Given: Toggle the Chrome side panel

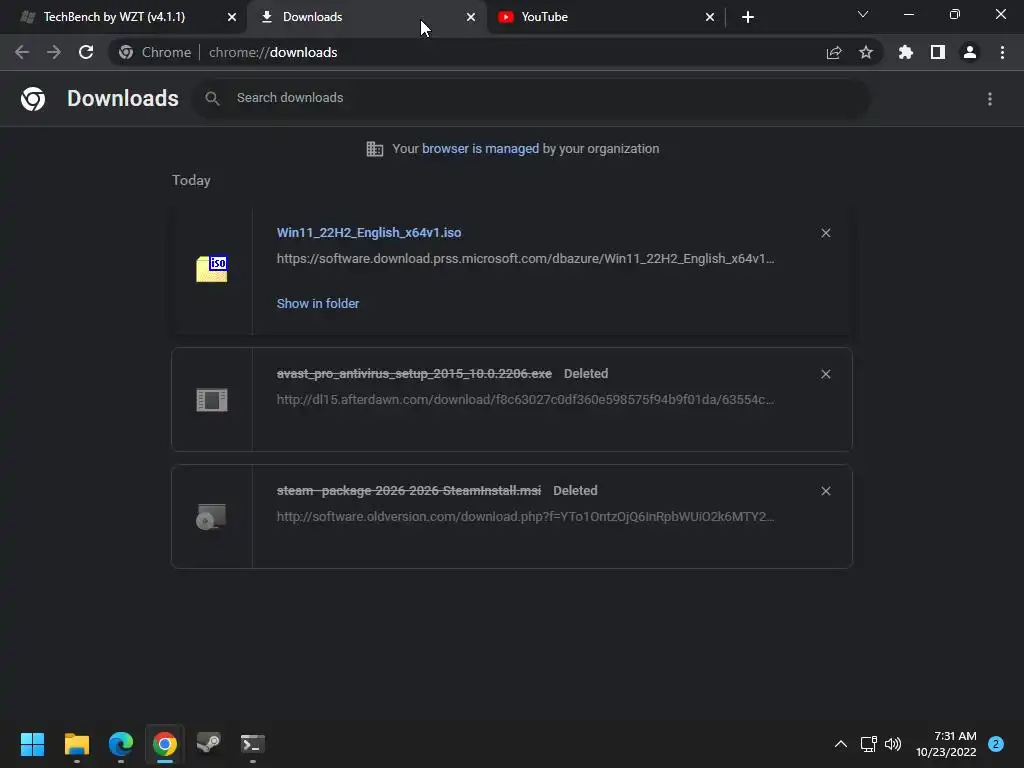Looking at the screenshot, I should point(938,52).
